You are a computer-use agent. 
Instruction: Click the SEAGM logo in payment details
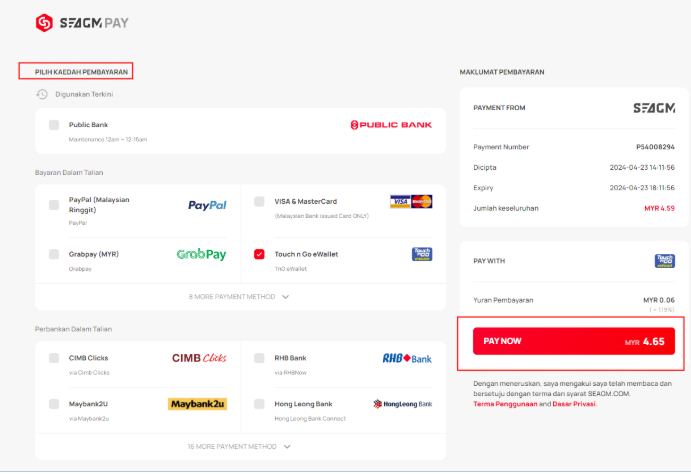pyautogui.click(x=654, y=107)
